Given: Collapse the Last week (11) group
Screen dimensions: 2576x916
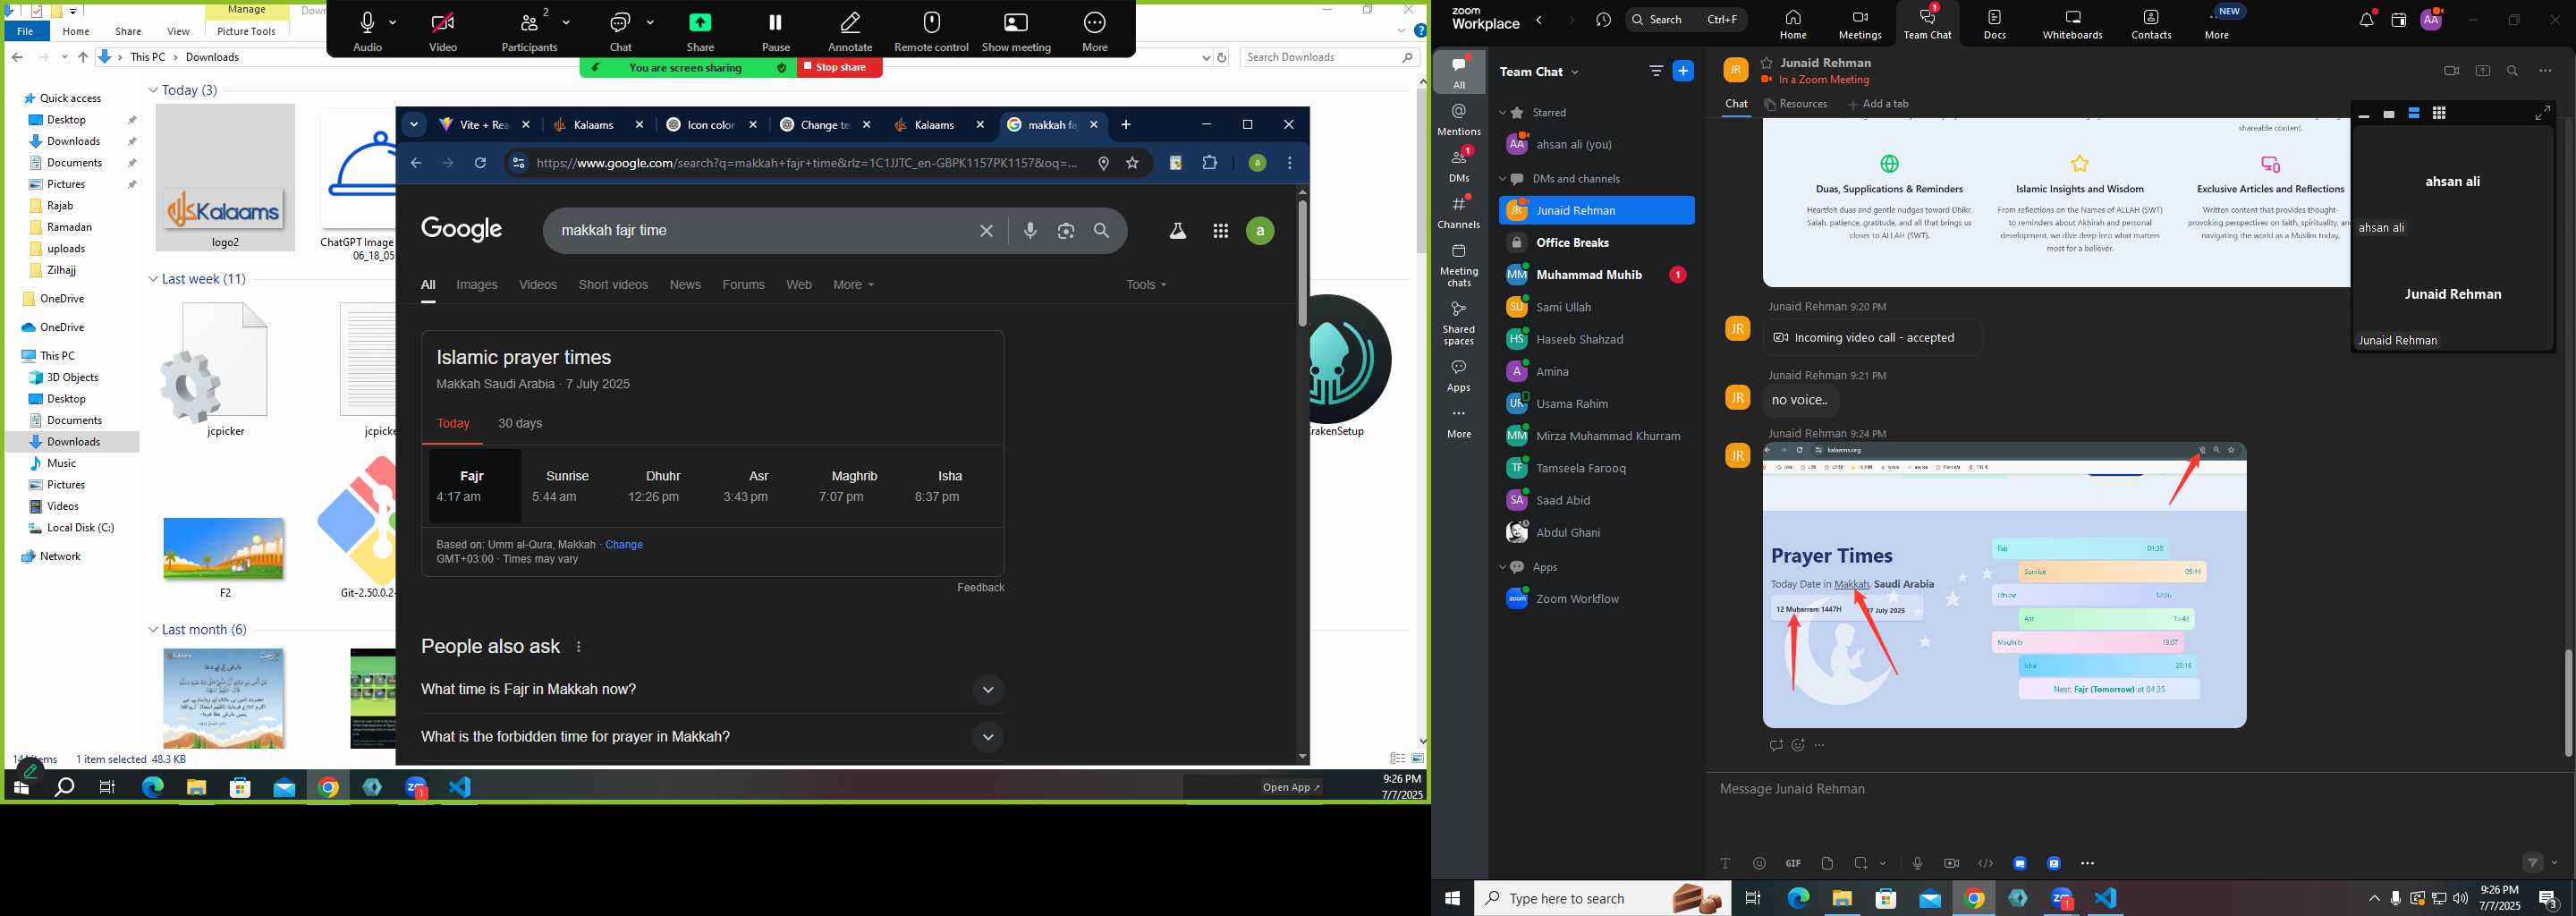Looking at the screenshot, I should click(x=153, y=279).
